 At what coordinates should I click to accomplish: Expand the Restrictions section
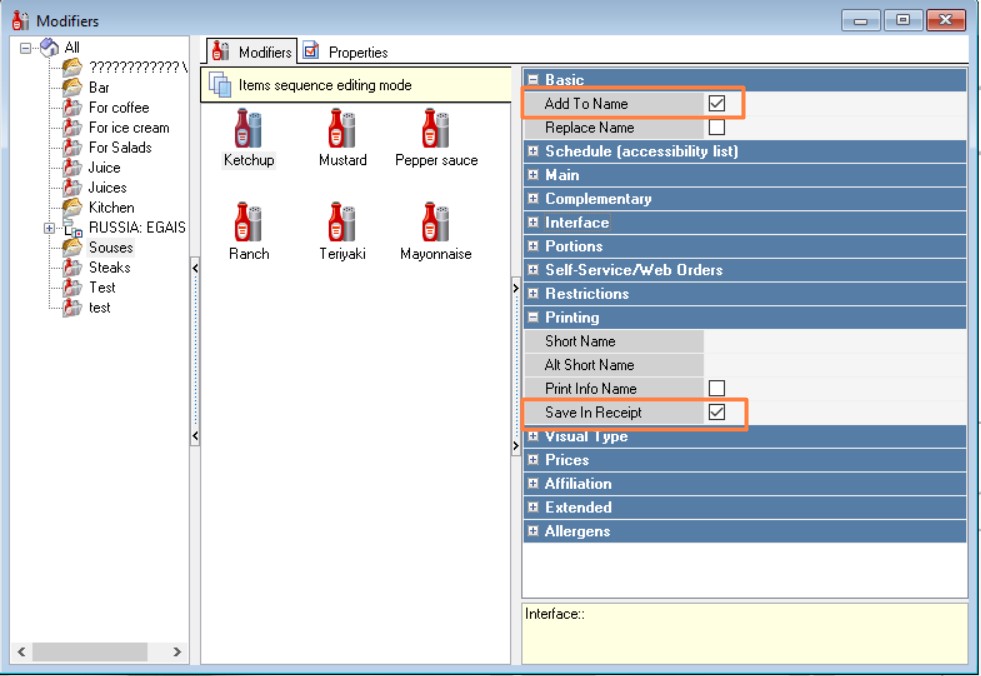(533, 294)
